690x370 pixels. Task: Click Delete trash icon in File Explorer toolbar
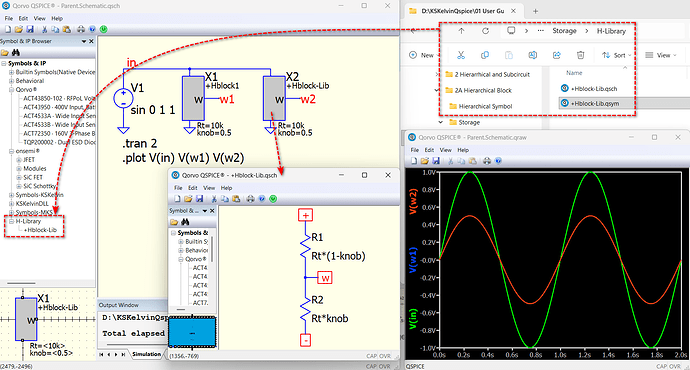(580, 55)
